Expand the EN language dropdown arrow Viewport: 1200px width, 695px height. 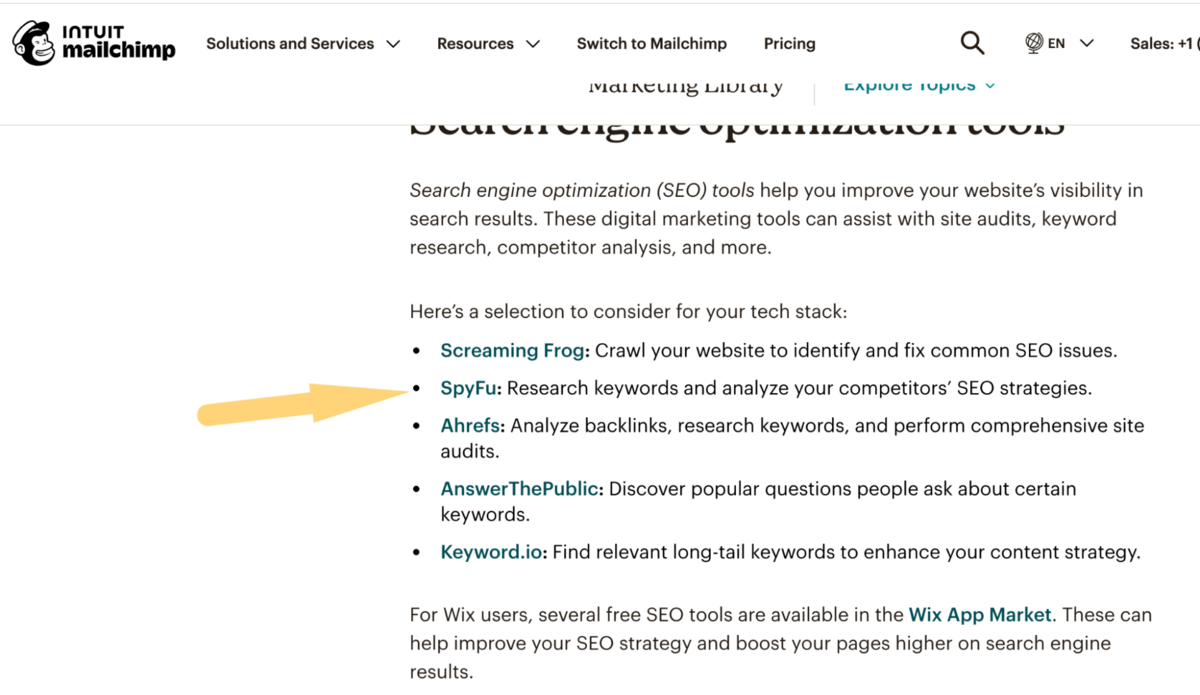coord(1087,44)
